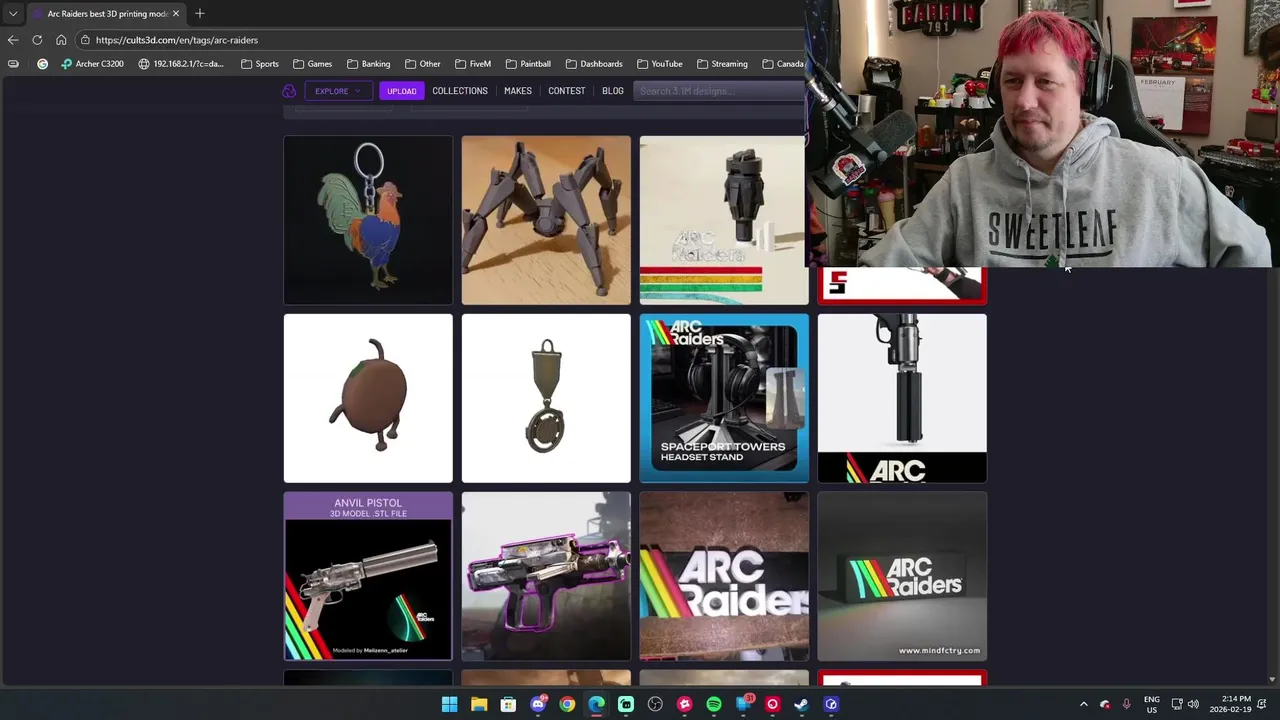Focus the Search 3.1M designs field
This screenshot has height=720, width=1280.
[x=719, y=91]
